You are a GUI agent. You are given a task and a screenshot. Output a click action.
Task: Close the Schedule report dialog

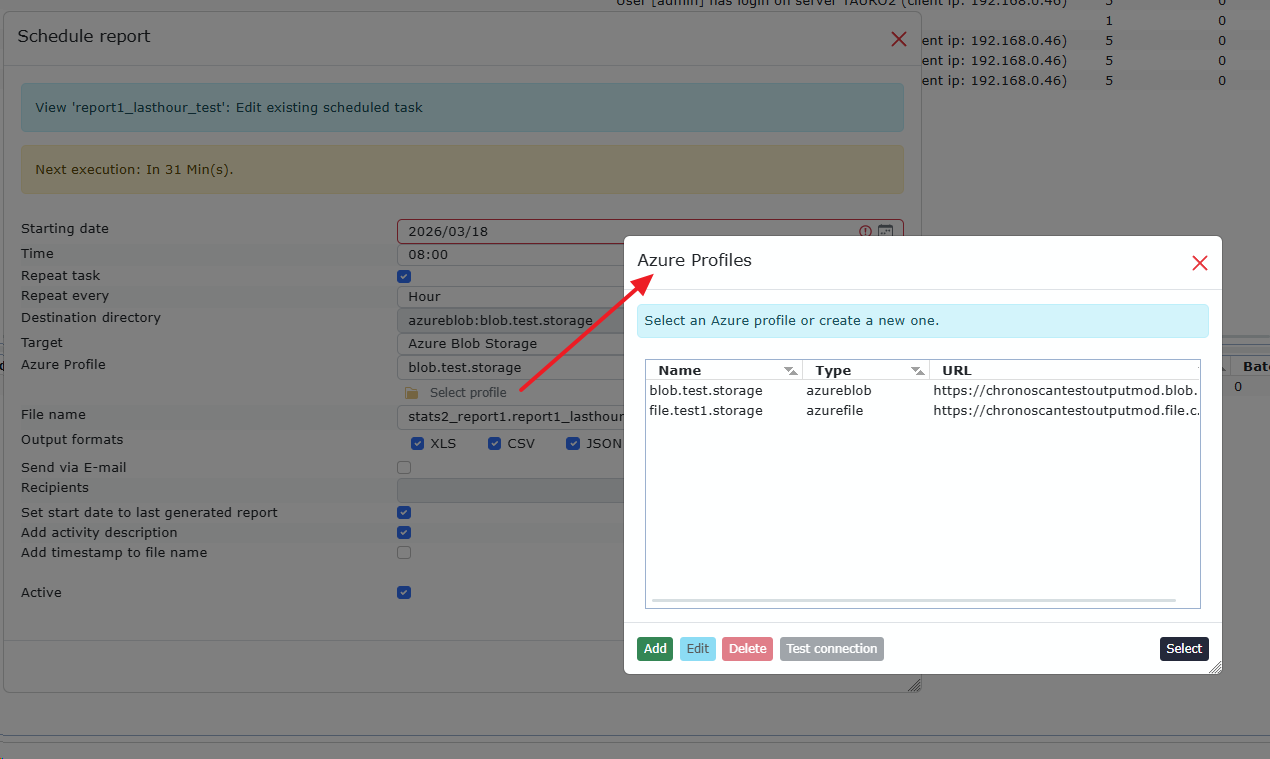click(x=898, y=39)
